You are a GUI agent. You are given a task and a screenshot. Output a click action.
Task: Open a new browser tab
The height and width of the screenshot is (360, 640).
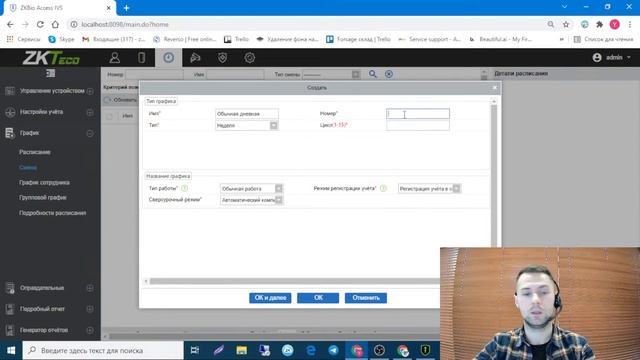click(127, 8)
